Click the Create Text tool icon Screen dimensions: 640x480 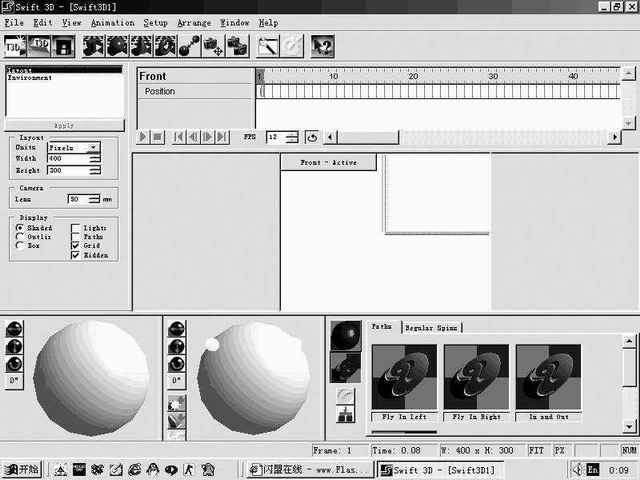click(x=15, y=45)
